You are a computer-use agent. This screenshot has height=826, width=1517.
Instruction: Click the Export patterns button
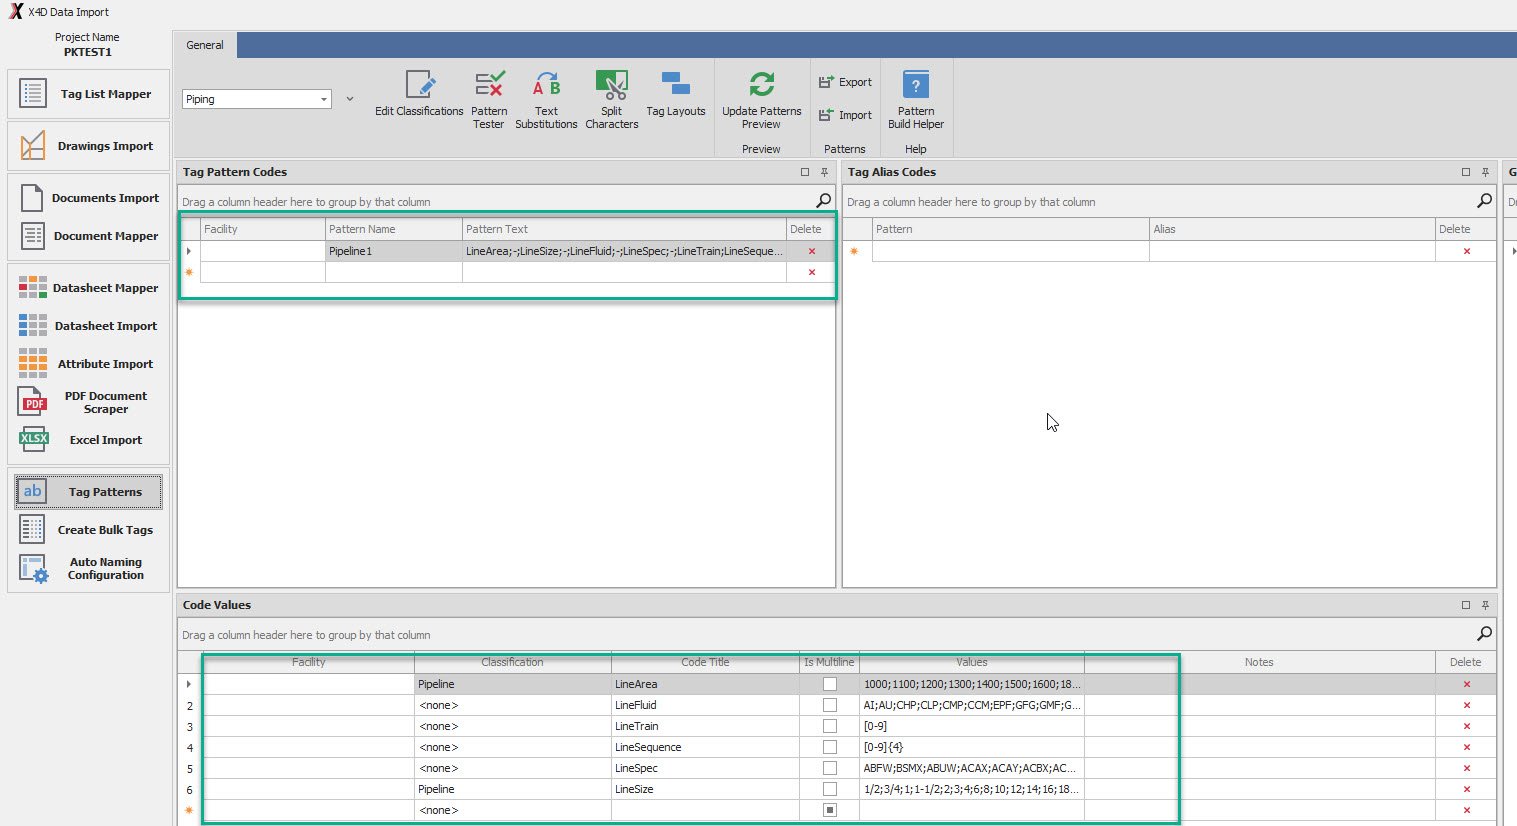coord(845,82)
